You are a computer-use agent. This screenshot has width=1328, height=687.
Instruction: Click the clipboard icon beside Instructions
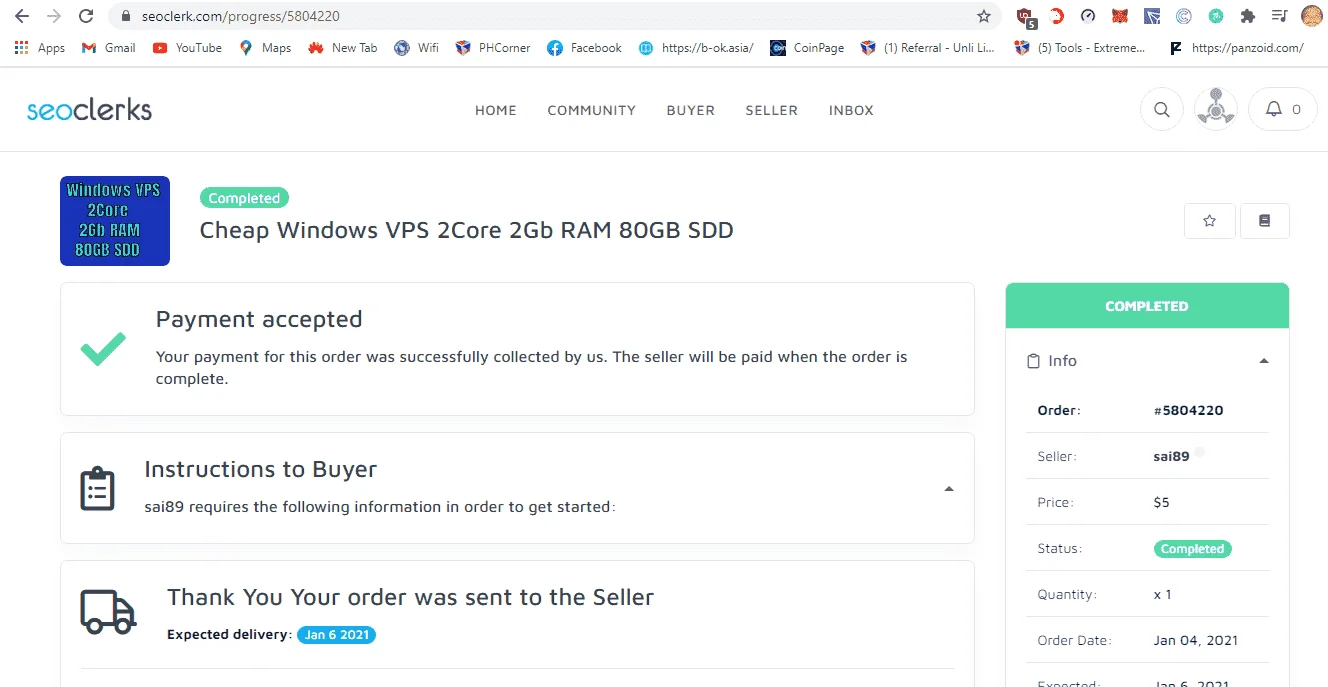coord(97,489)
